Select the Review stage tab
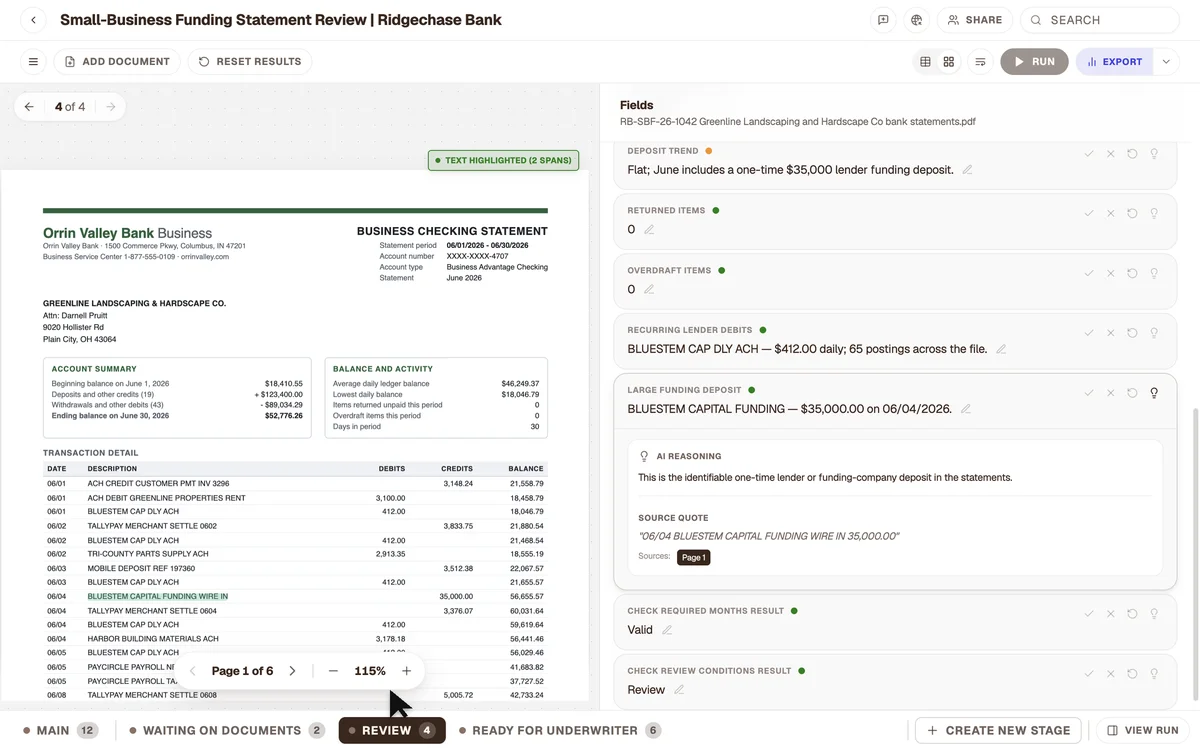1200x750 pixels. coord(392,731)
